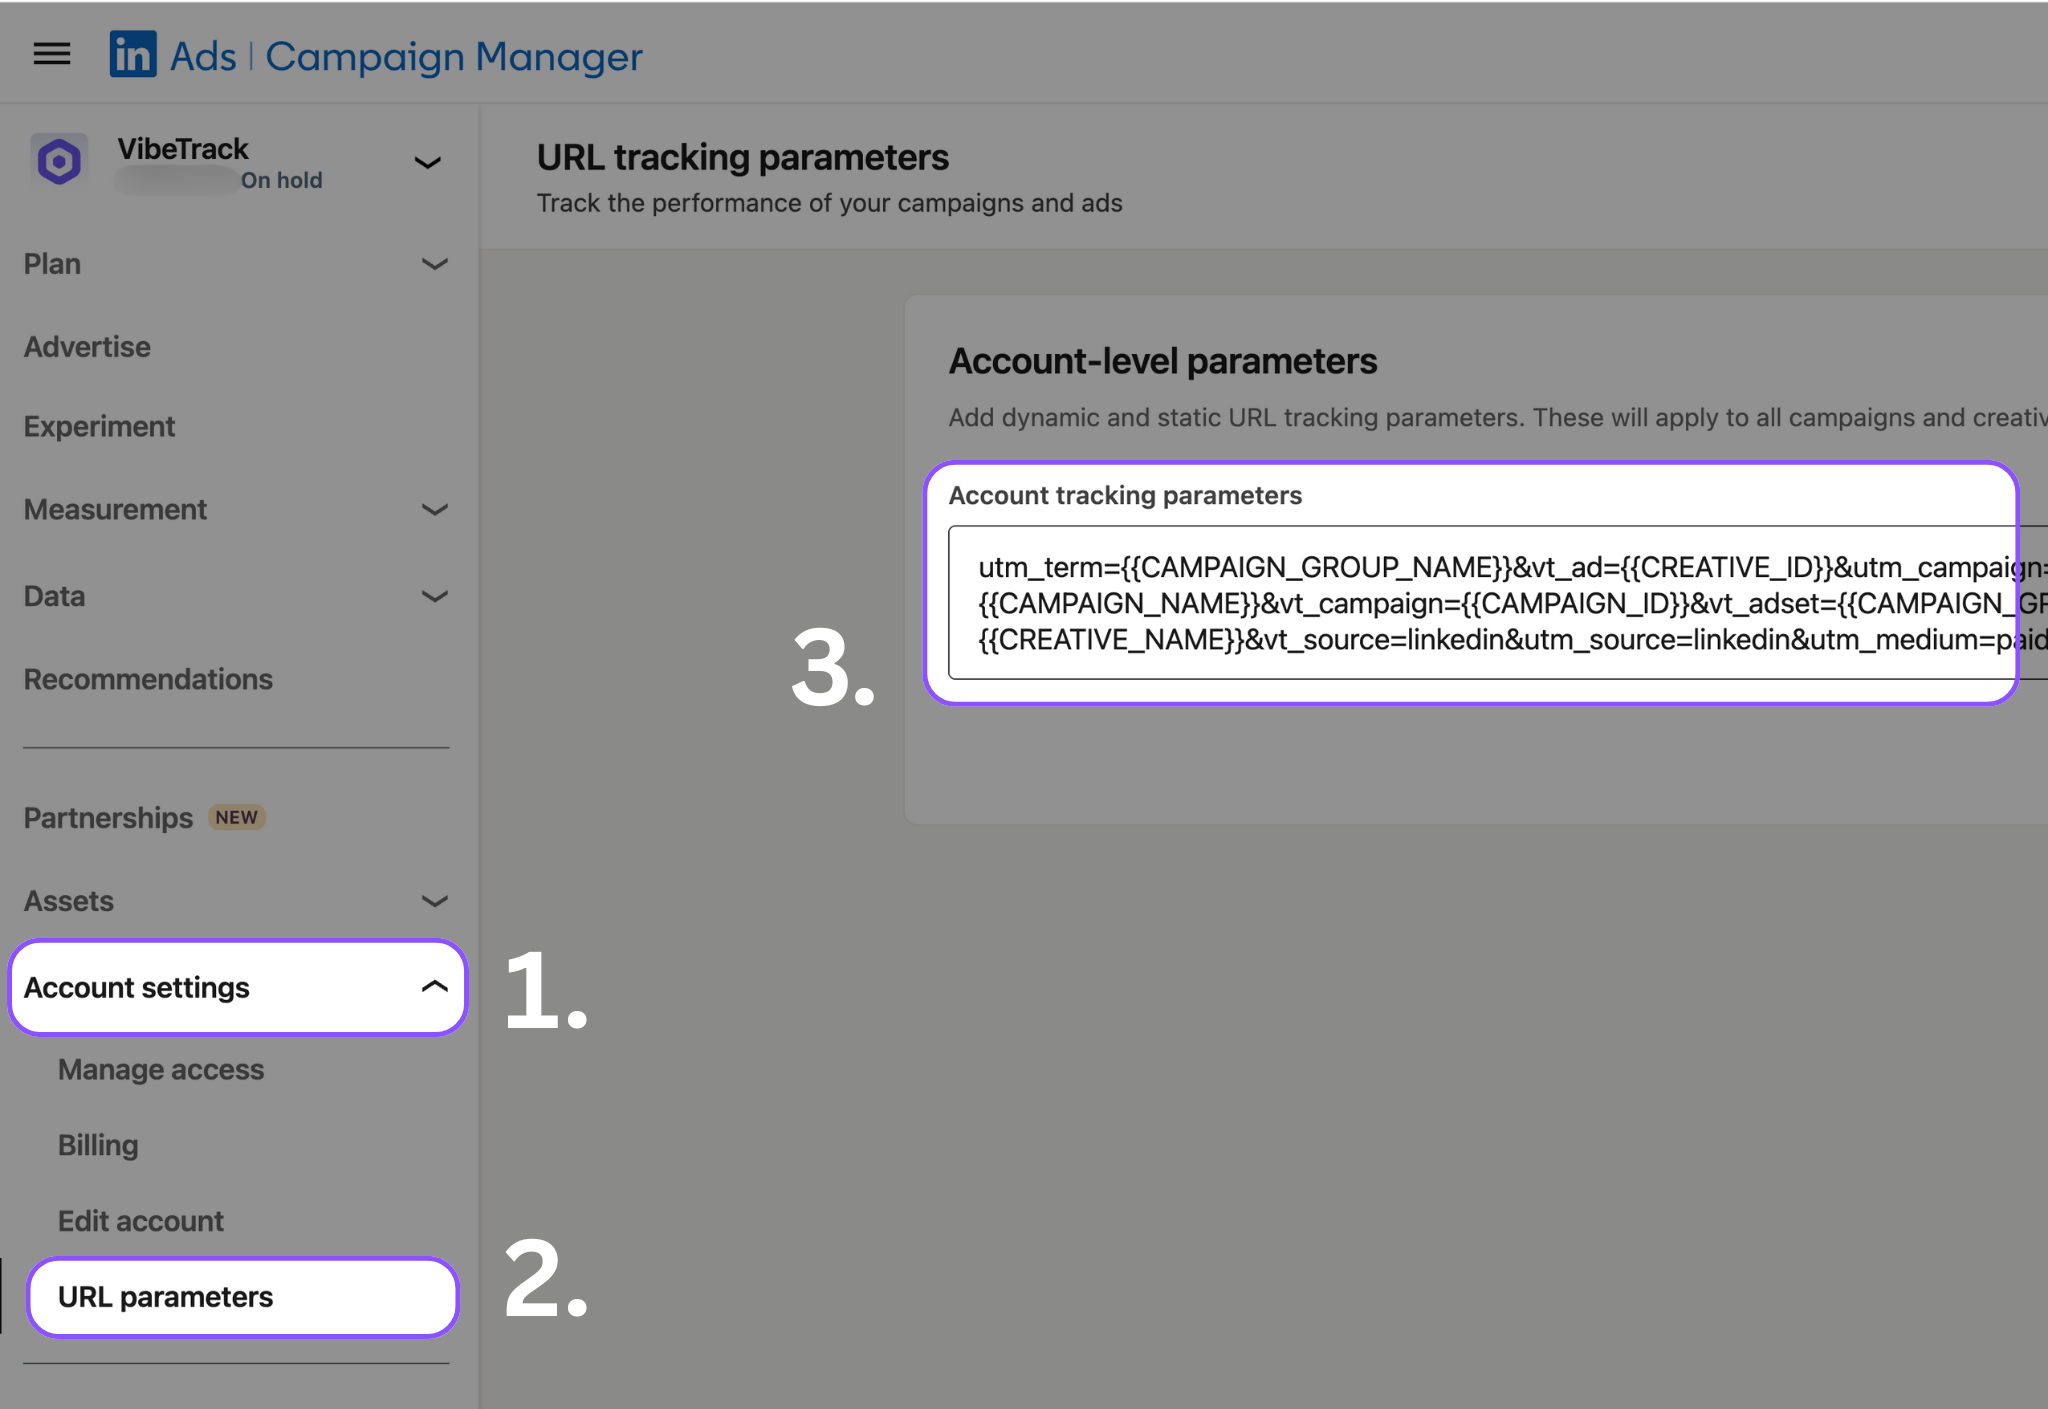Screen dimensions: 2048x1409
Task: Expand the Measurement section chevron
Action: click(x=434, y=510)
